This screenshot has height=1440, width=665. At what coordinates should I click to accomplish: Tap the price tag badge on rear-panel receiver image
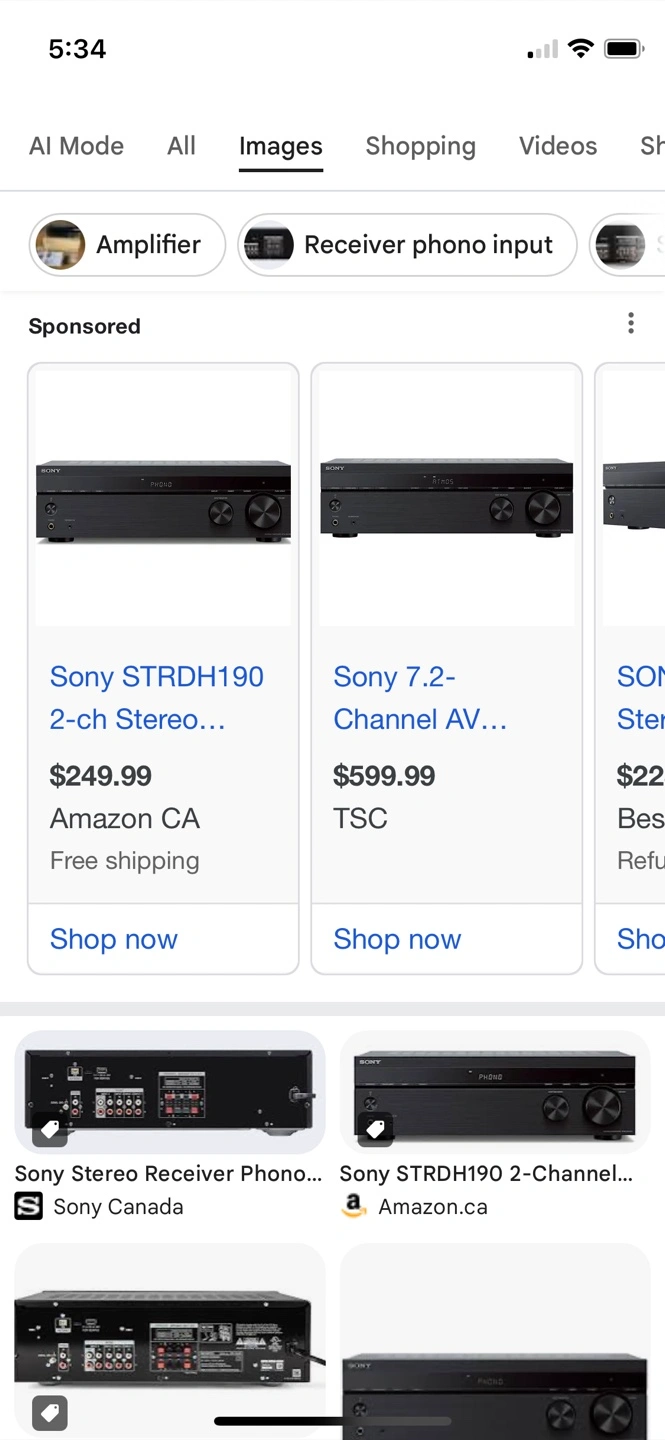50,1130
